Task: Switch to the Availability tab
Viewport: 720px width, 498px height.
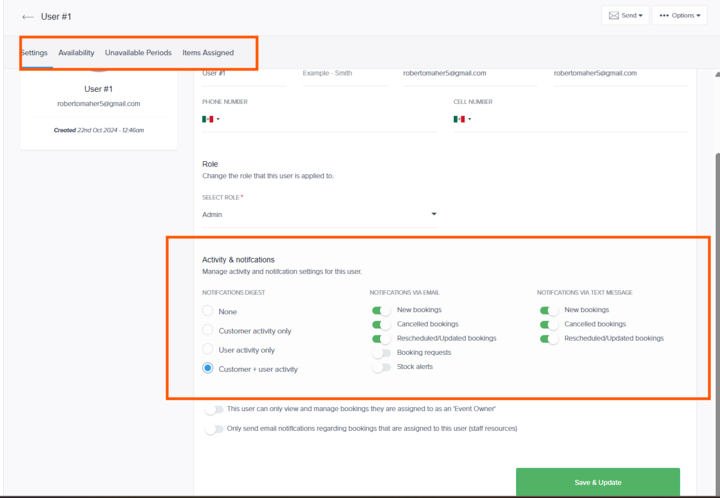Action: point(76,53)
